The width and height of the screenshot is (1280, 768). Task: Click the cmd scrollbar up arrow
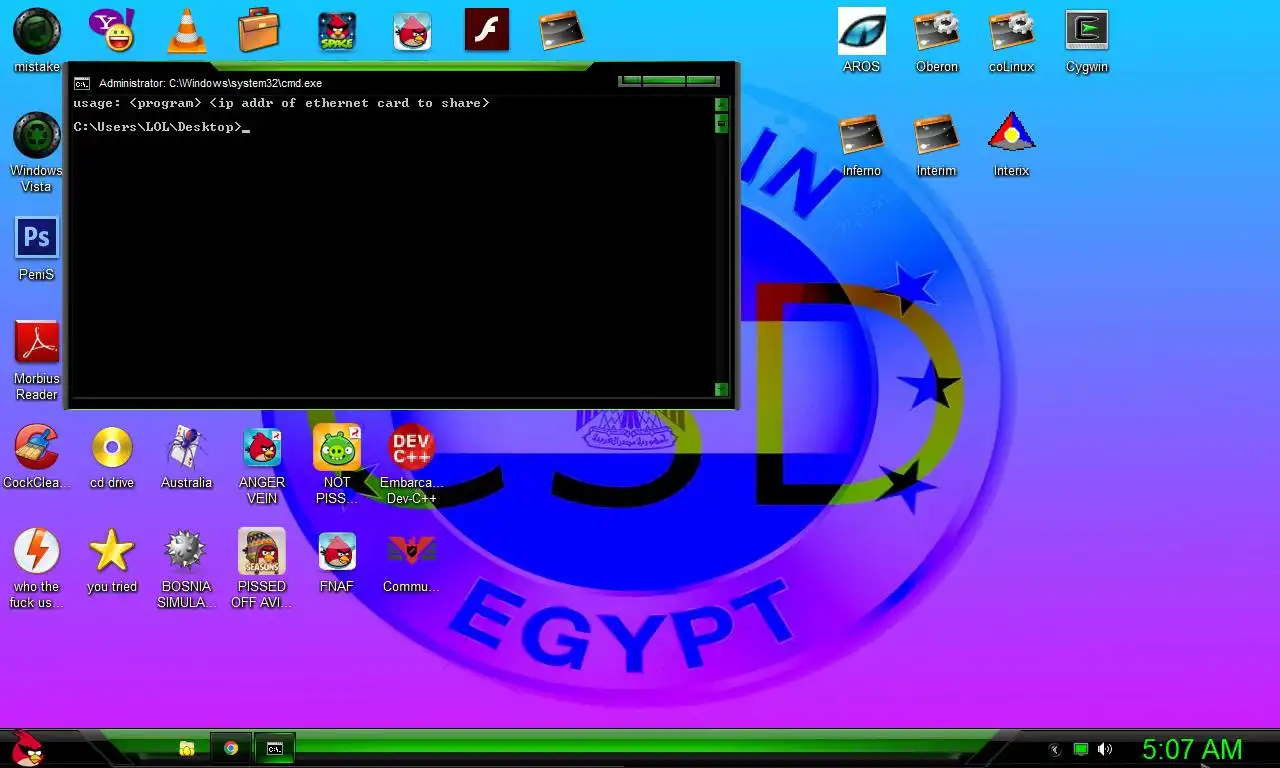721,104
